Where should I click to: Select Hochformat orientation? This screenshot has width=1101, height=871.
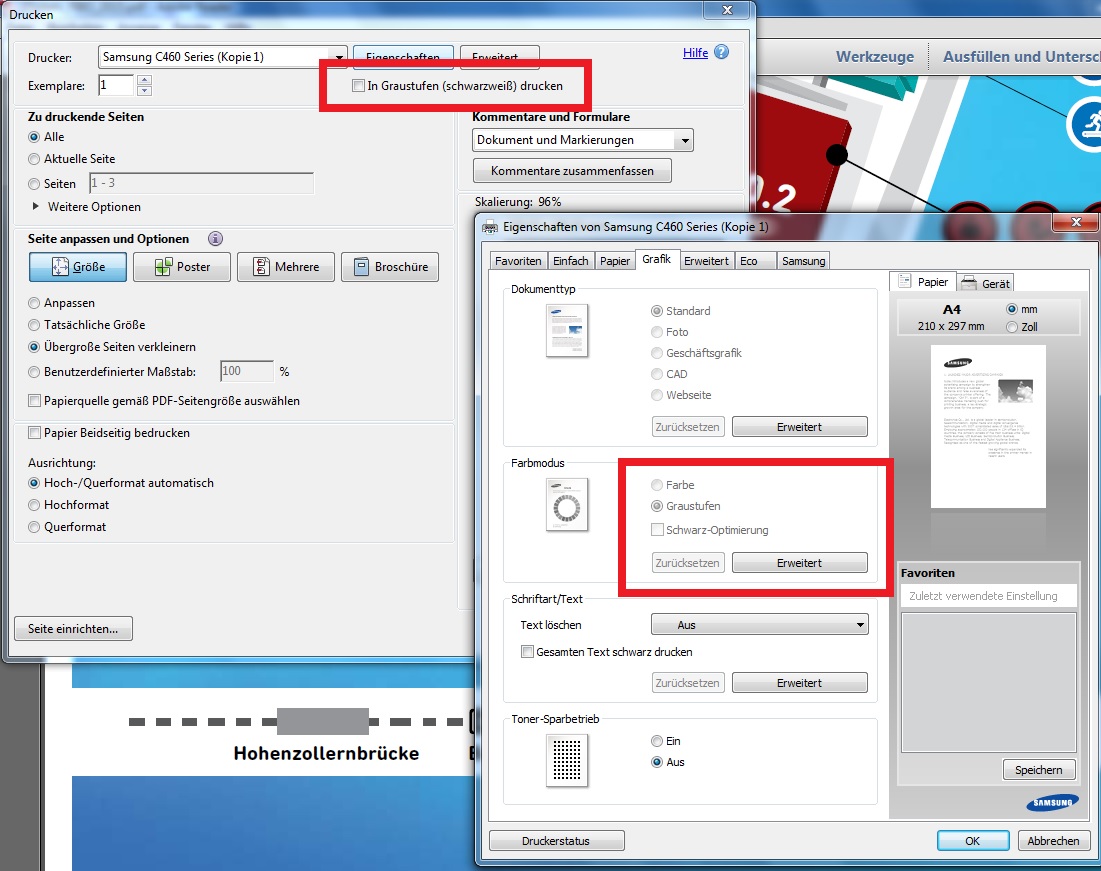click(x=34, y=505)
